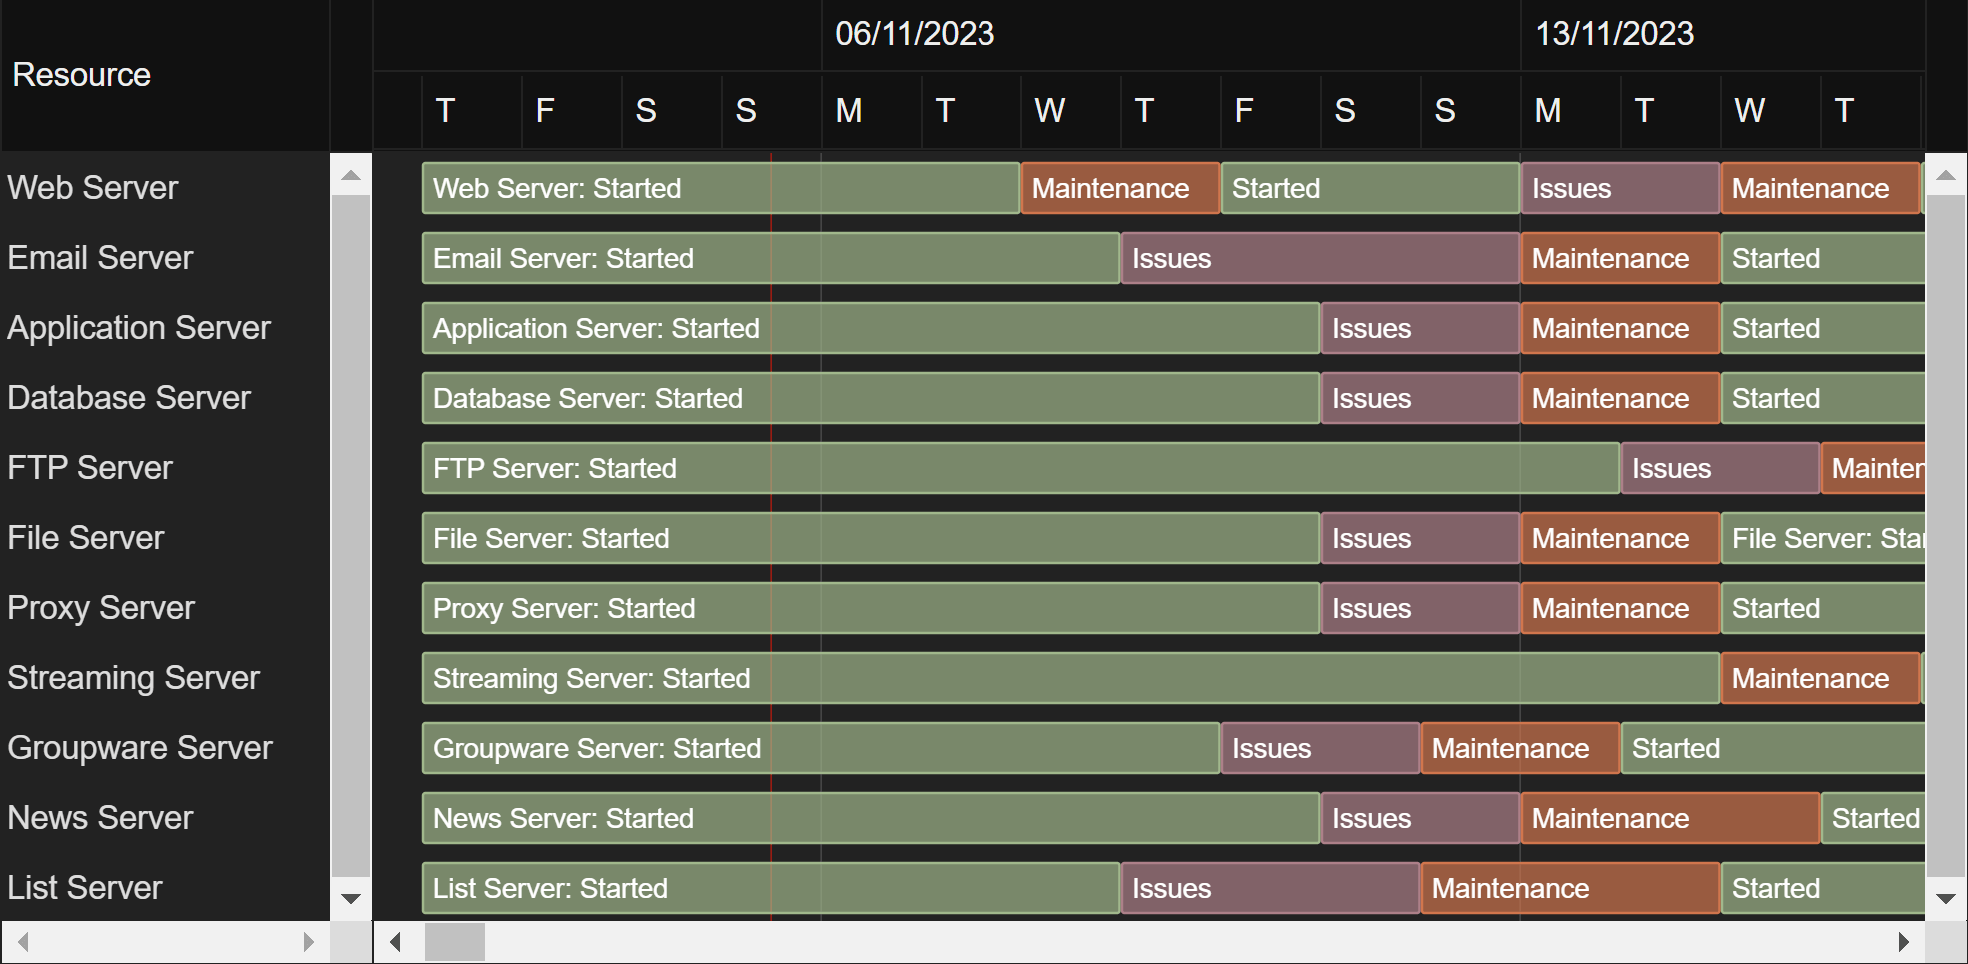
Task: Select the Groupware Server Issues bar
Action: pos(1318,748)
